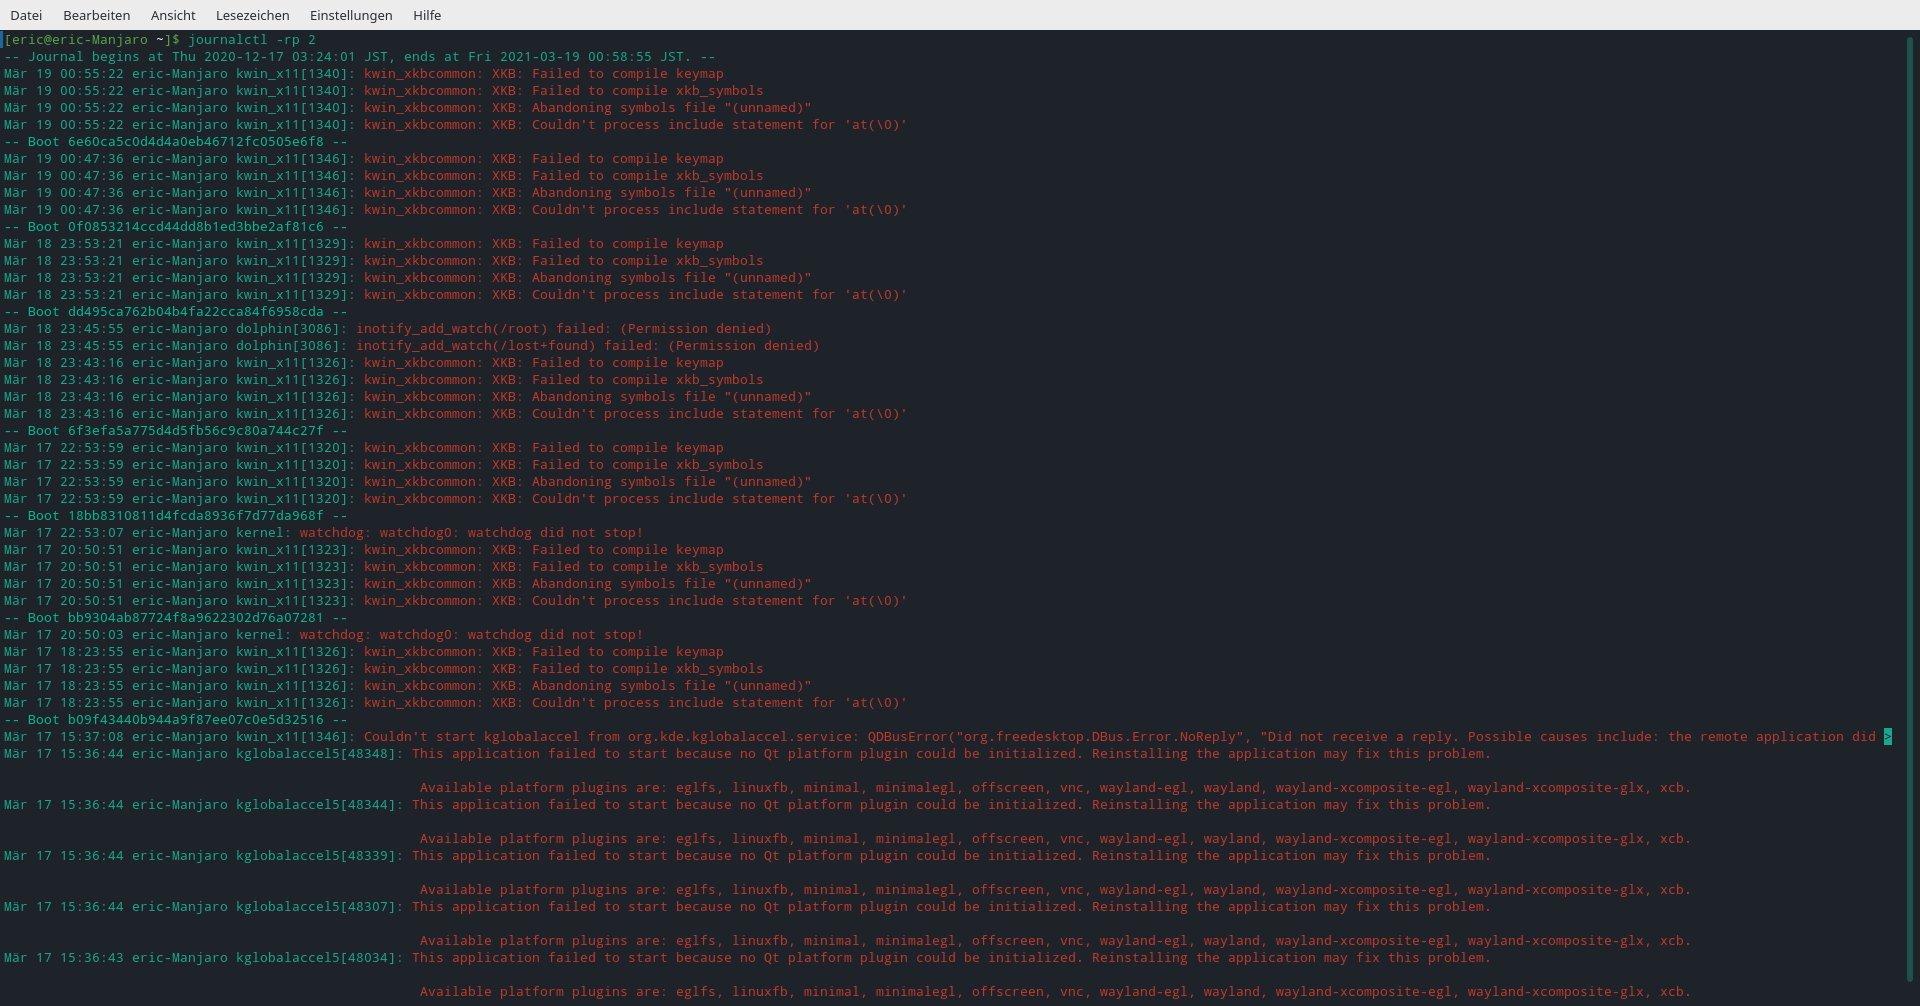The width and height of the screenshot is (1920, 1006).
Task: Click the 20:50:03 kernel watchdog line
Action: [x=324, y=635]
